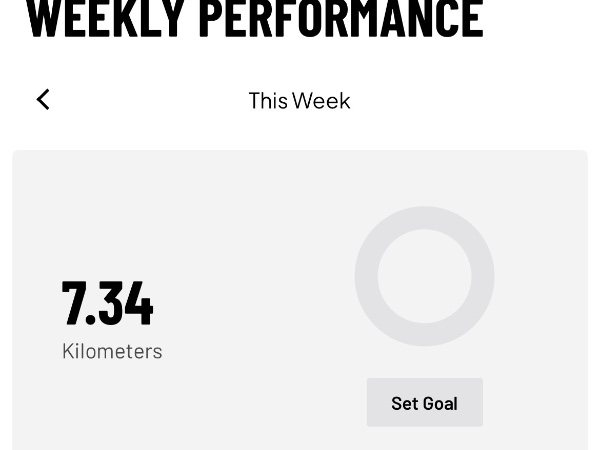Viewport: 600px width, 450px height.
Task: Tap the This Week header text
Action: pyautogui.click(x=299, y=100)
